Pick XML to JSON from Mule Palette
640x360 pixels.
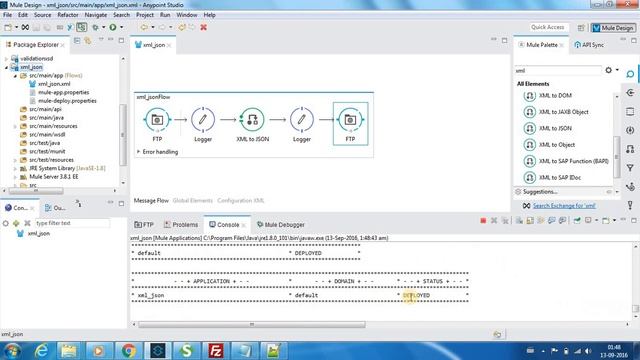click(x=555, y=128)
